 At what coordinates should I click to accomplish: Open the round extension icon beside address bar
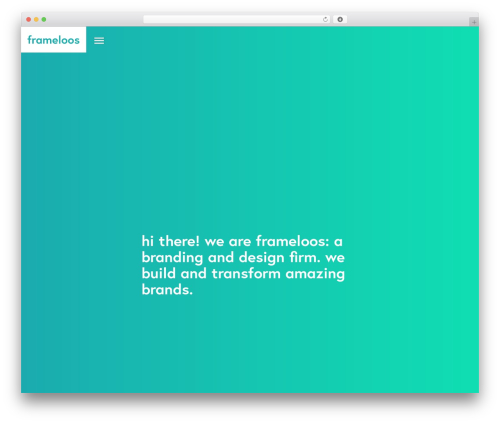pyautogui.click(x=340, y=19)
